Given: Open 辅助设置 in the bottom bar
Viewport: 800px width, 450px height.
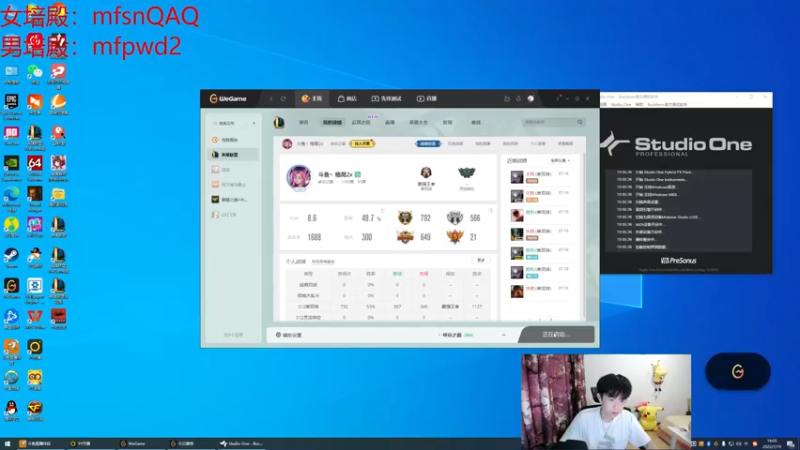Looking at the screenshot, I should (289, 335).
